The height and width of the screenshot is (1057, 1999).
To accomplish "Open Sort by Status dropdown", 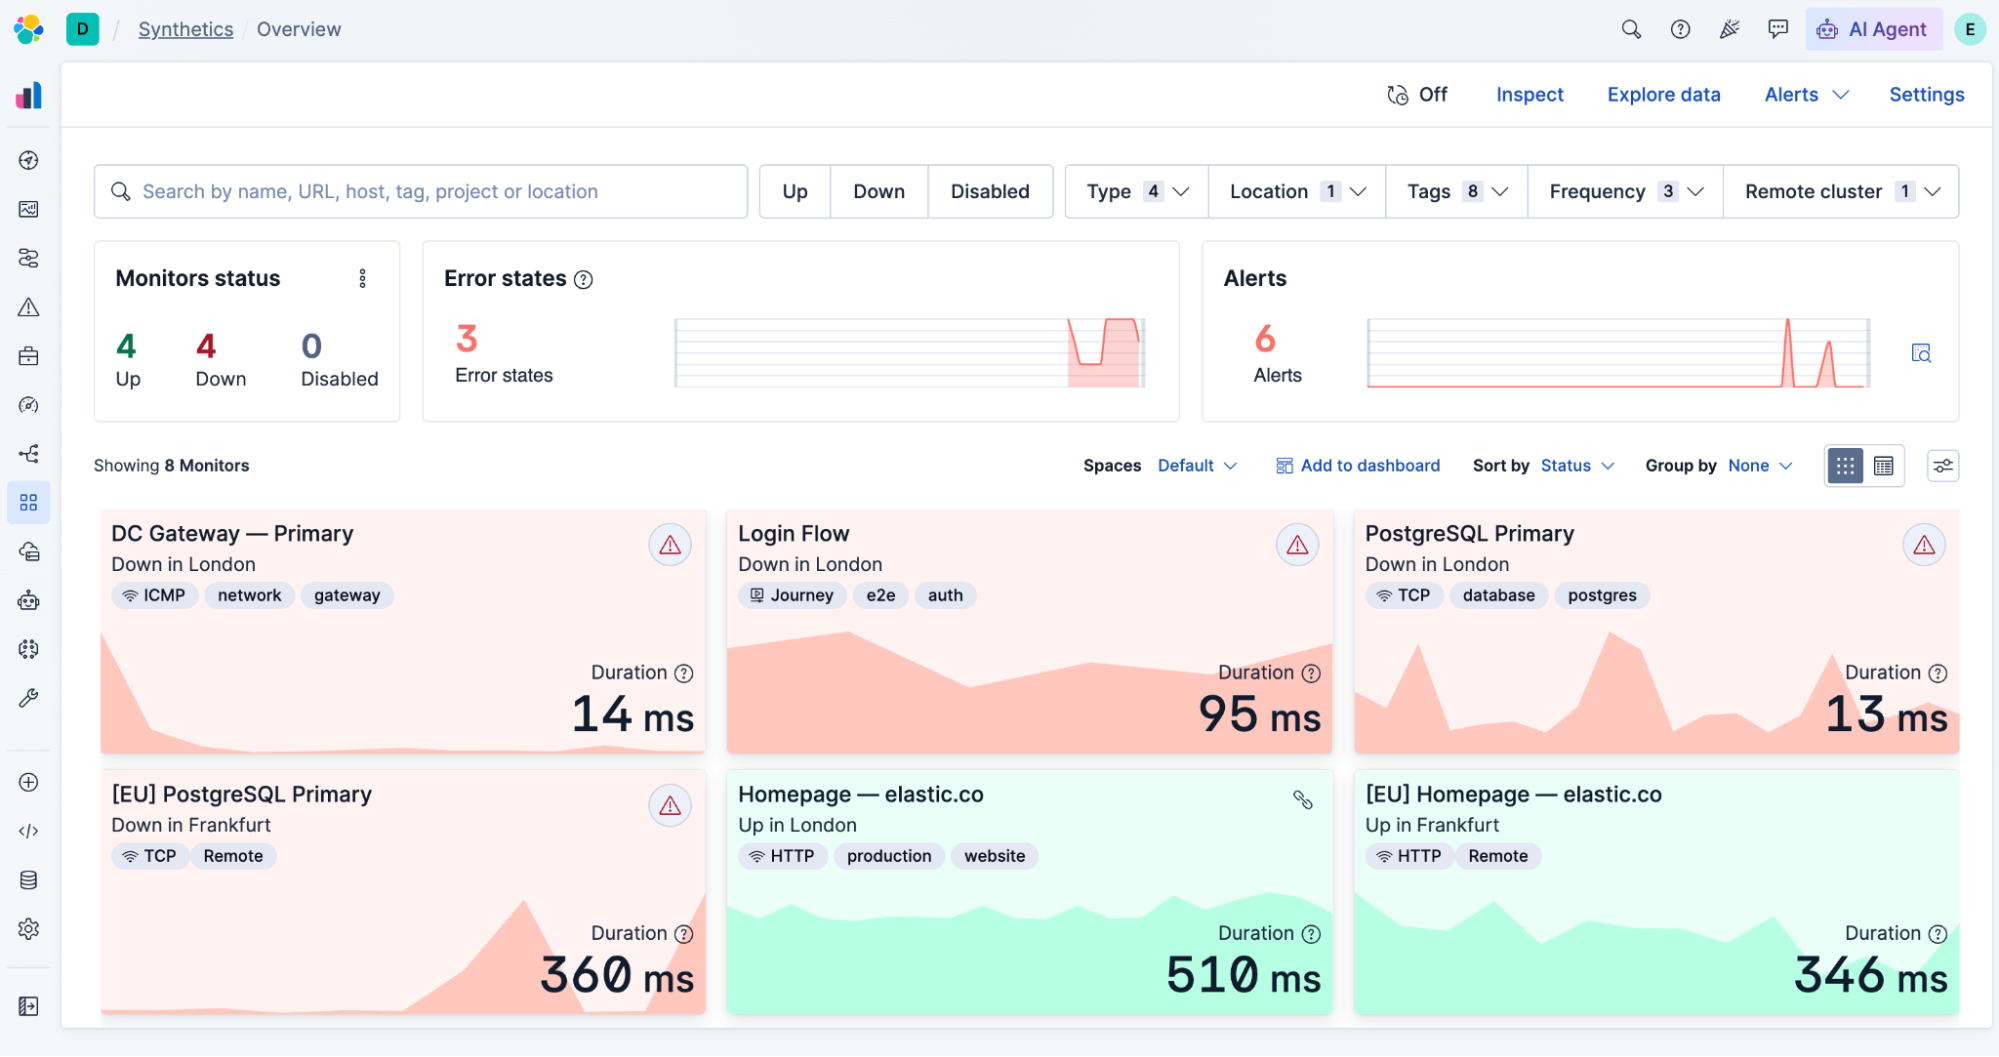I will (1578, 466).
